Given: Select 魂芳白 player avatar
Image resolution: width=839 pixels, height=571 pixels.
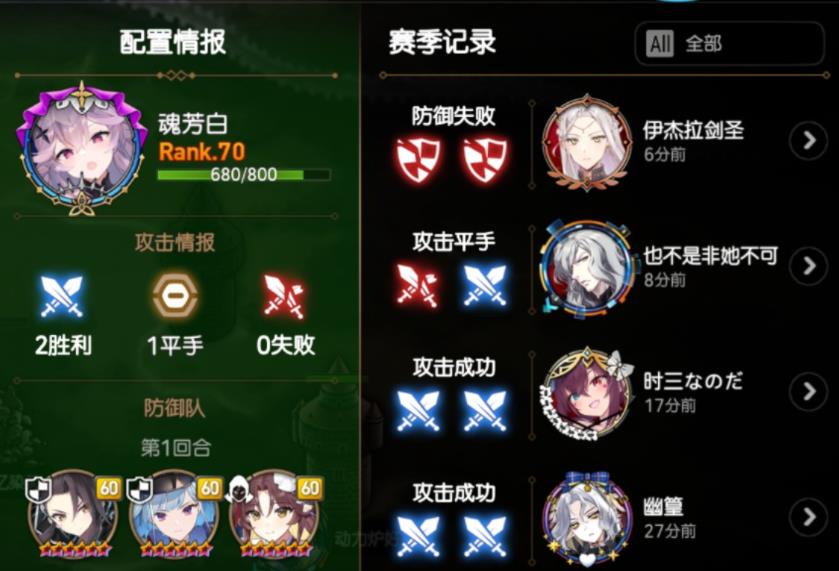Looking at the screenshot, I should 82,148.
